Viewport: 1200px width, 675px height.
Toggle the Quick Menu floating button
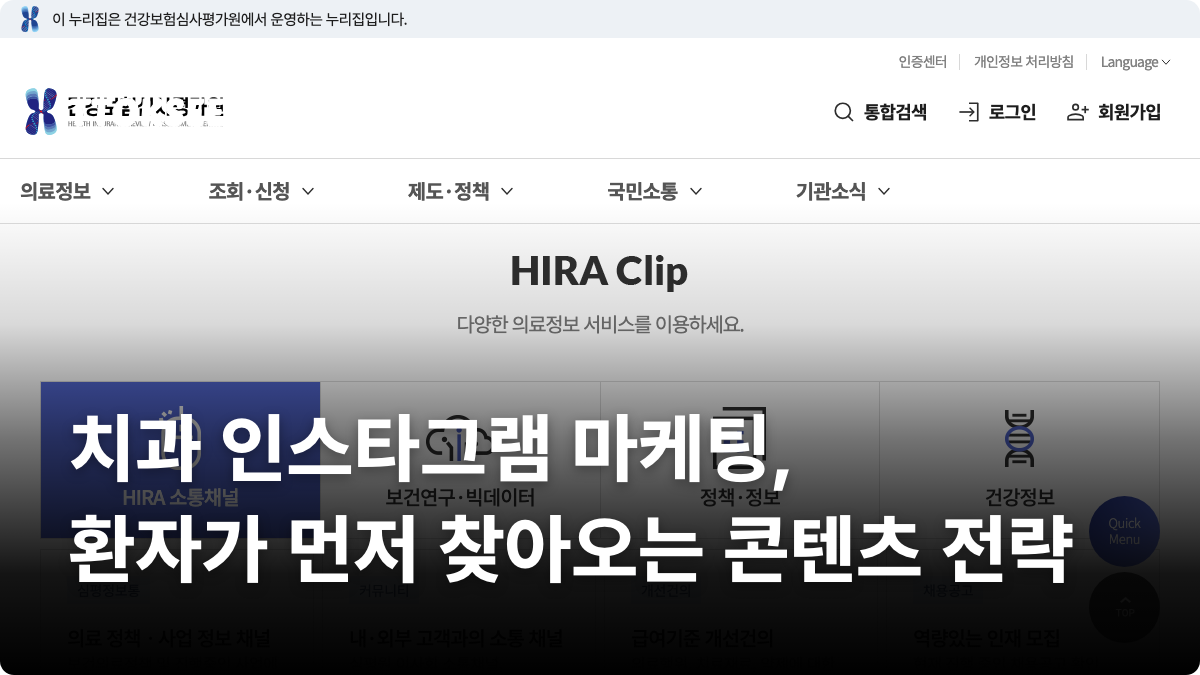pyautogui.click(x=1124, y=532)
